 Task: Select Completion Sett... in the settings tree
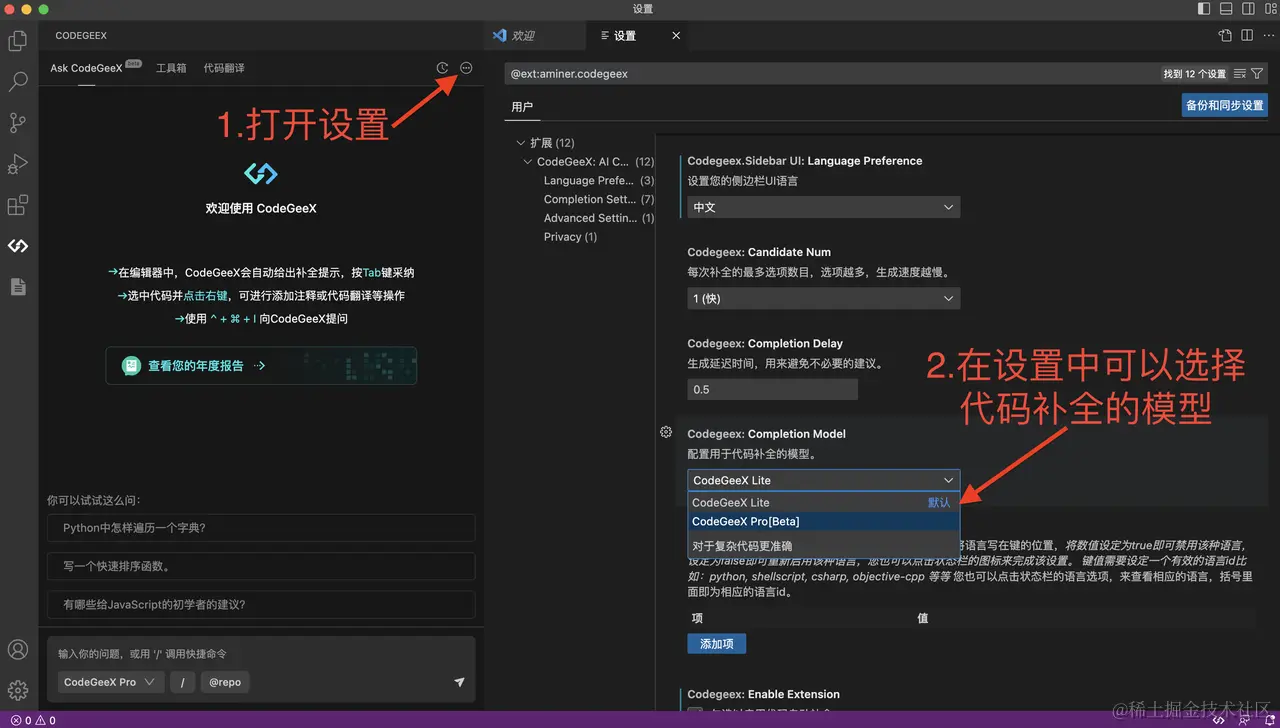[599, 199]
